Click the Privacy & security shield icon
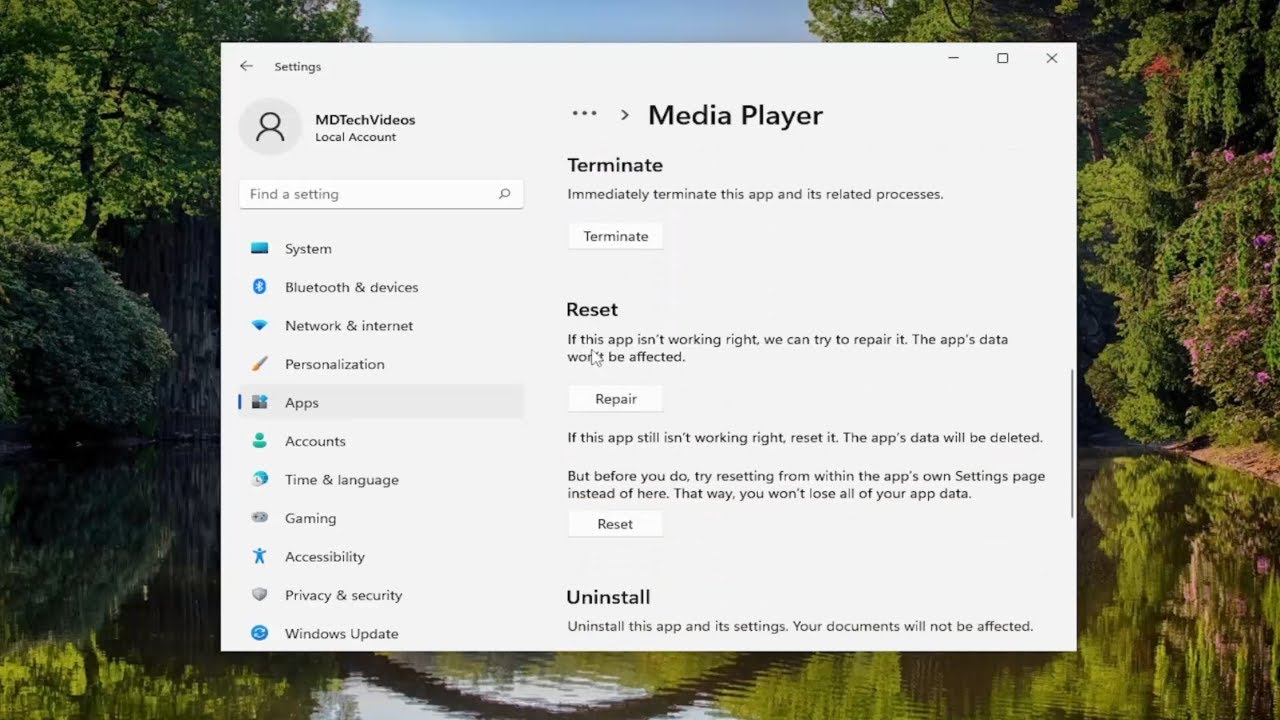Screen dimensions: 1280x720 tap(260, 595)
